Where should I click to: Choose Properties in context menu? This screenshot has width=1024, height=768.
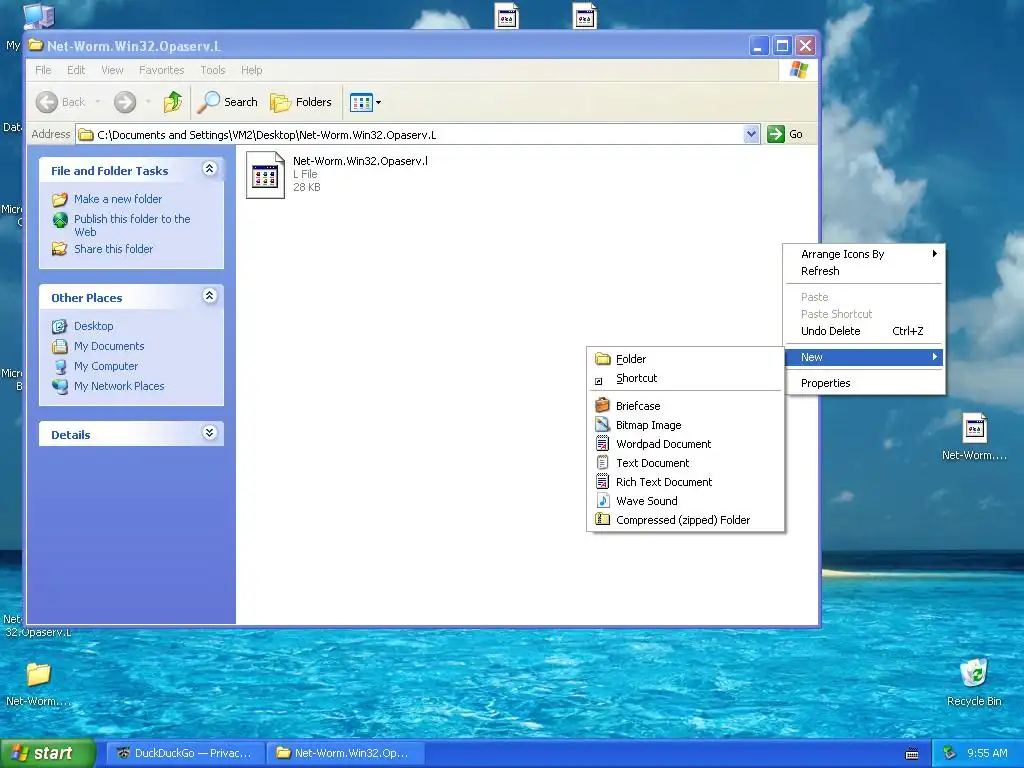coord(864,383)
